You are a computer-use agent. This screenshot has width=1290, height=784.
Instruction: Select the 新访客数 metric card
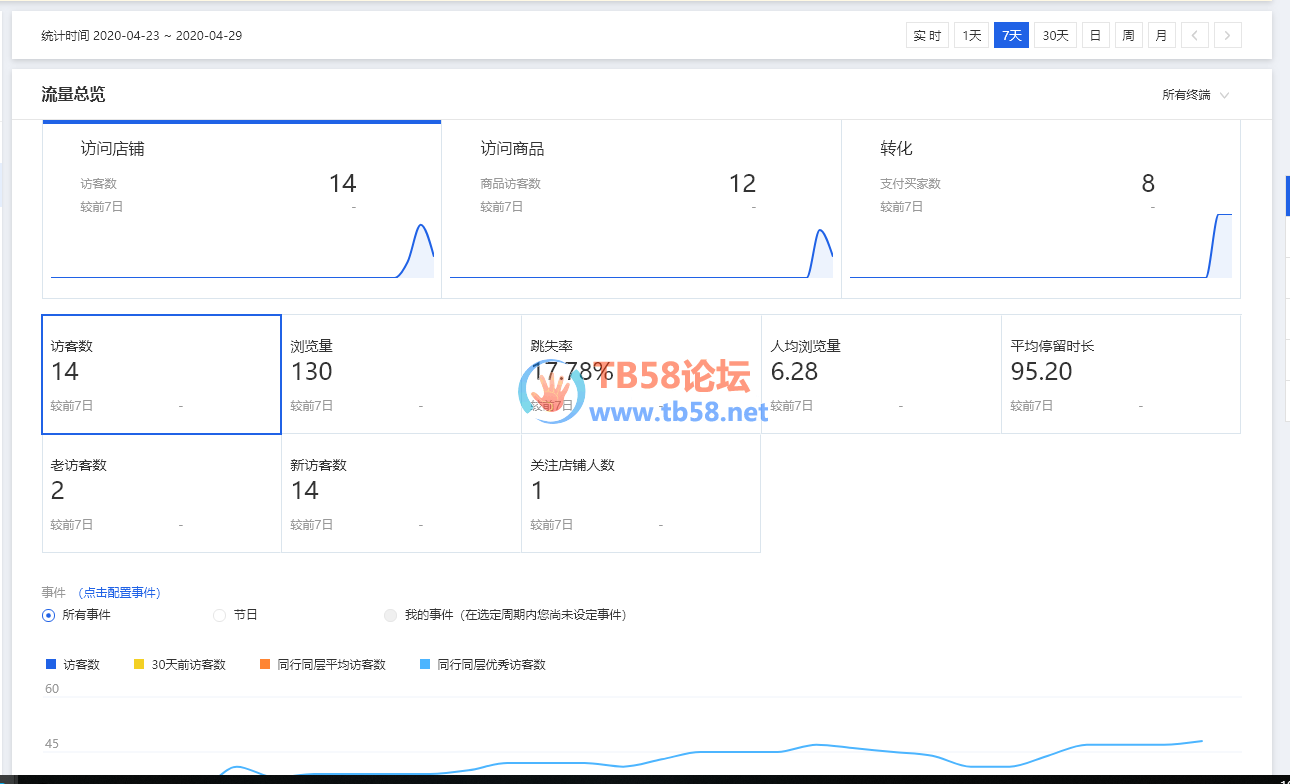401,493
